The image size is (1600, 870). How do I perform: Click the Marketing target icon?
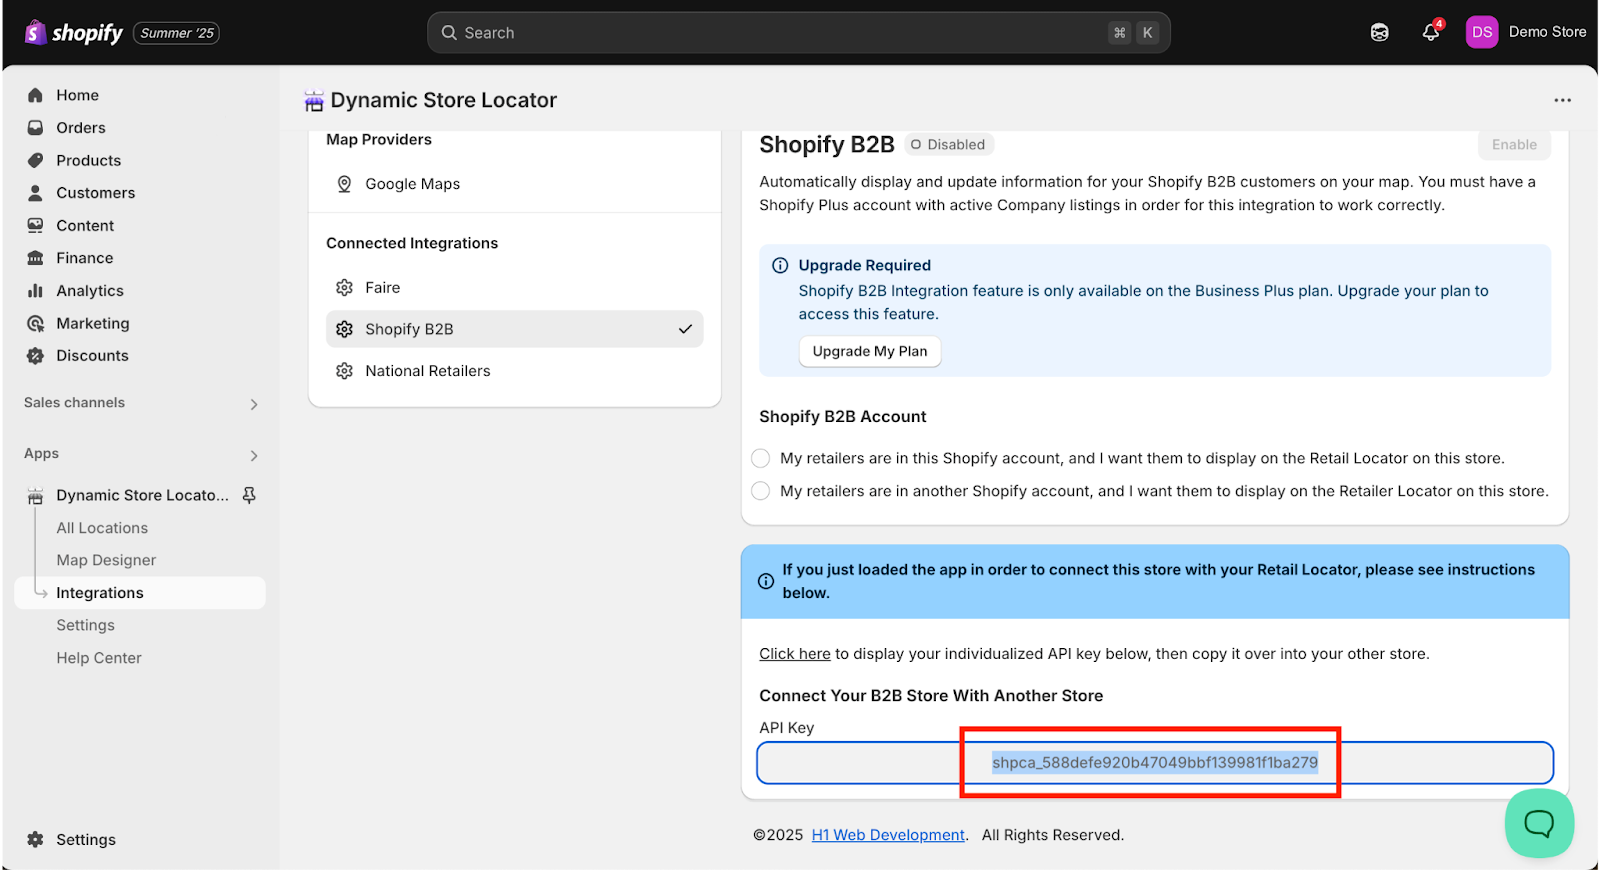pos(36,323)
